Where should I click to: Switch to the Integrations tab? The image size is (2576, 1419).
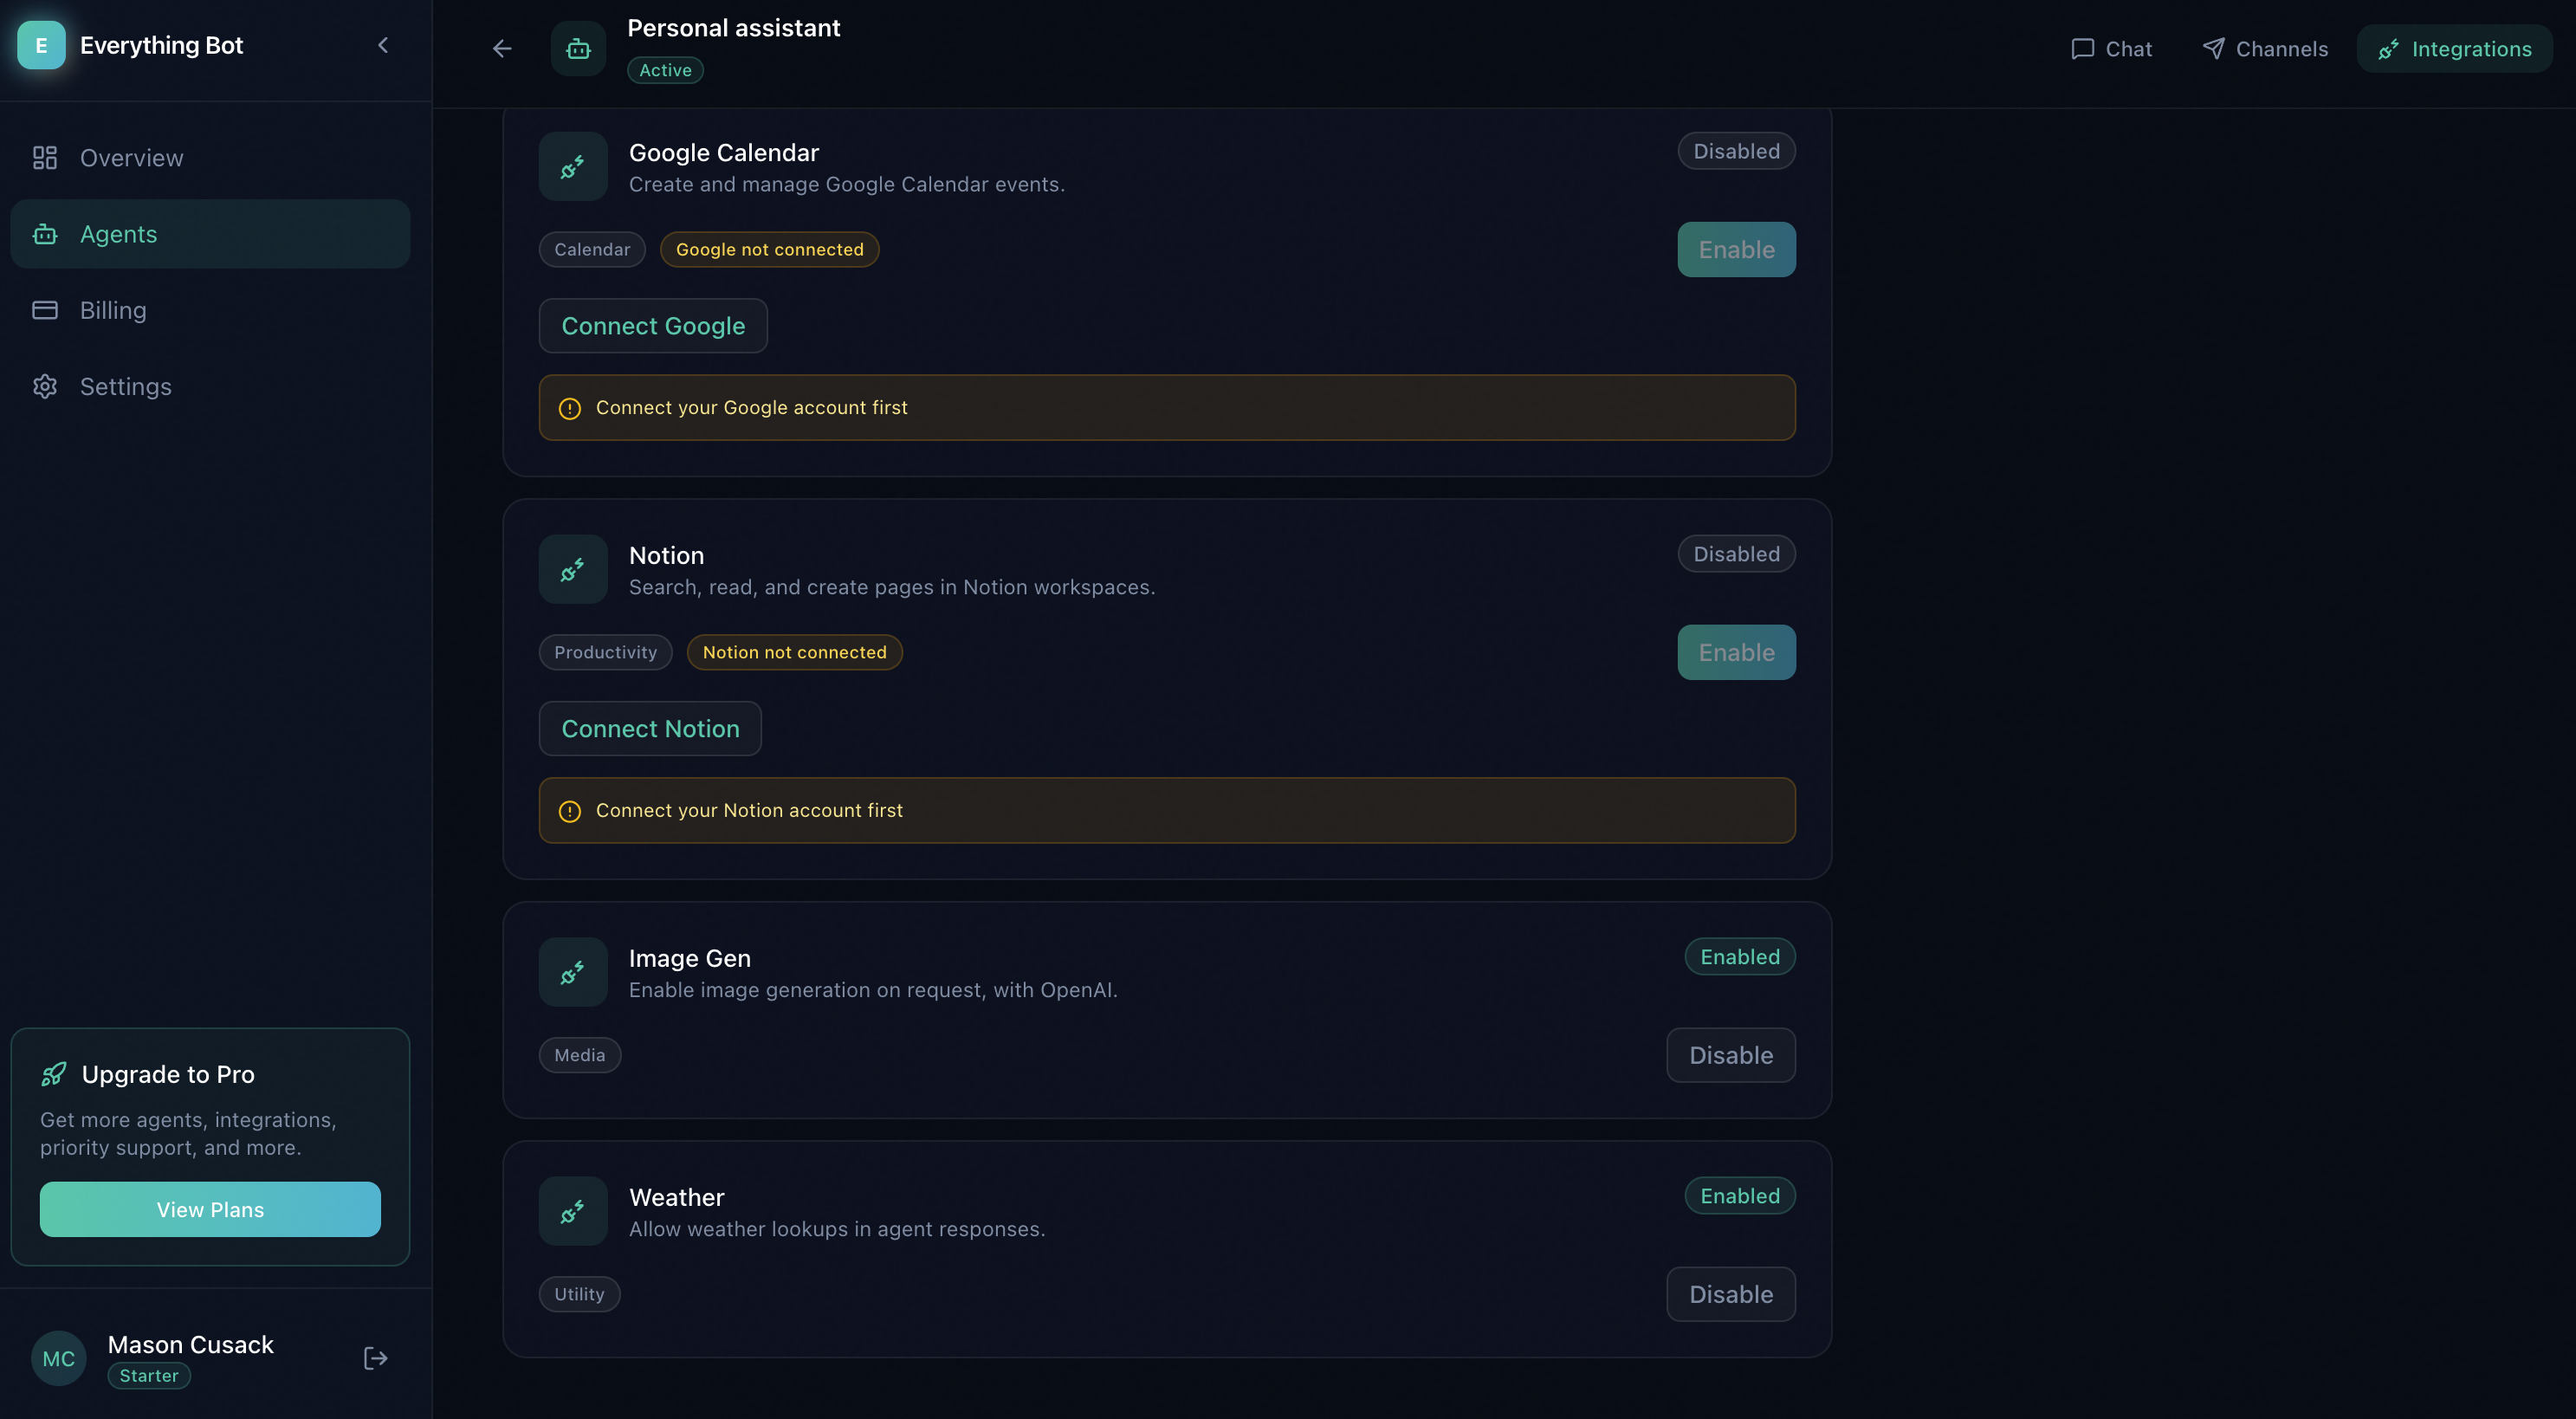pyautogui.click(x=2454, y=48)
